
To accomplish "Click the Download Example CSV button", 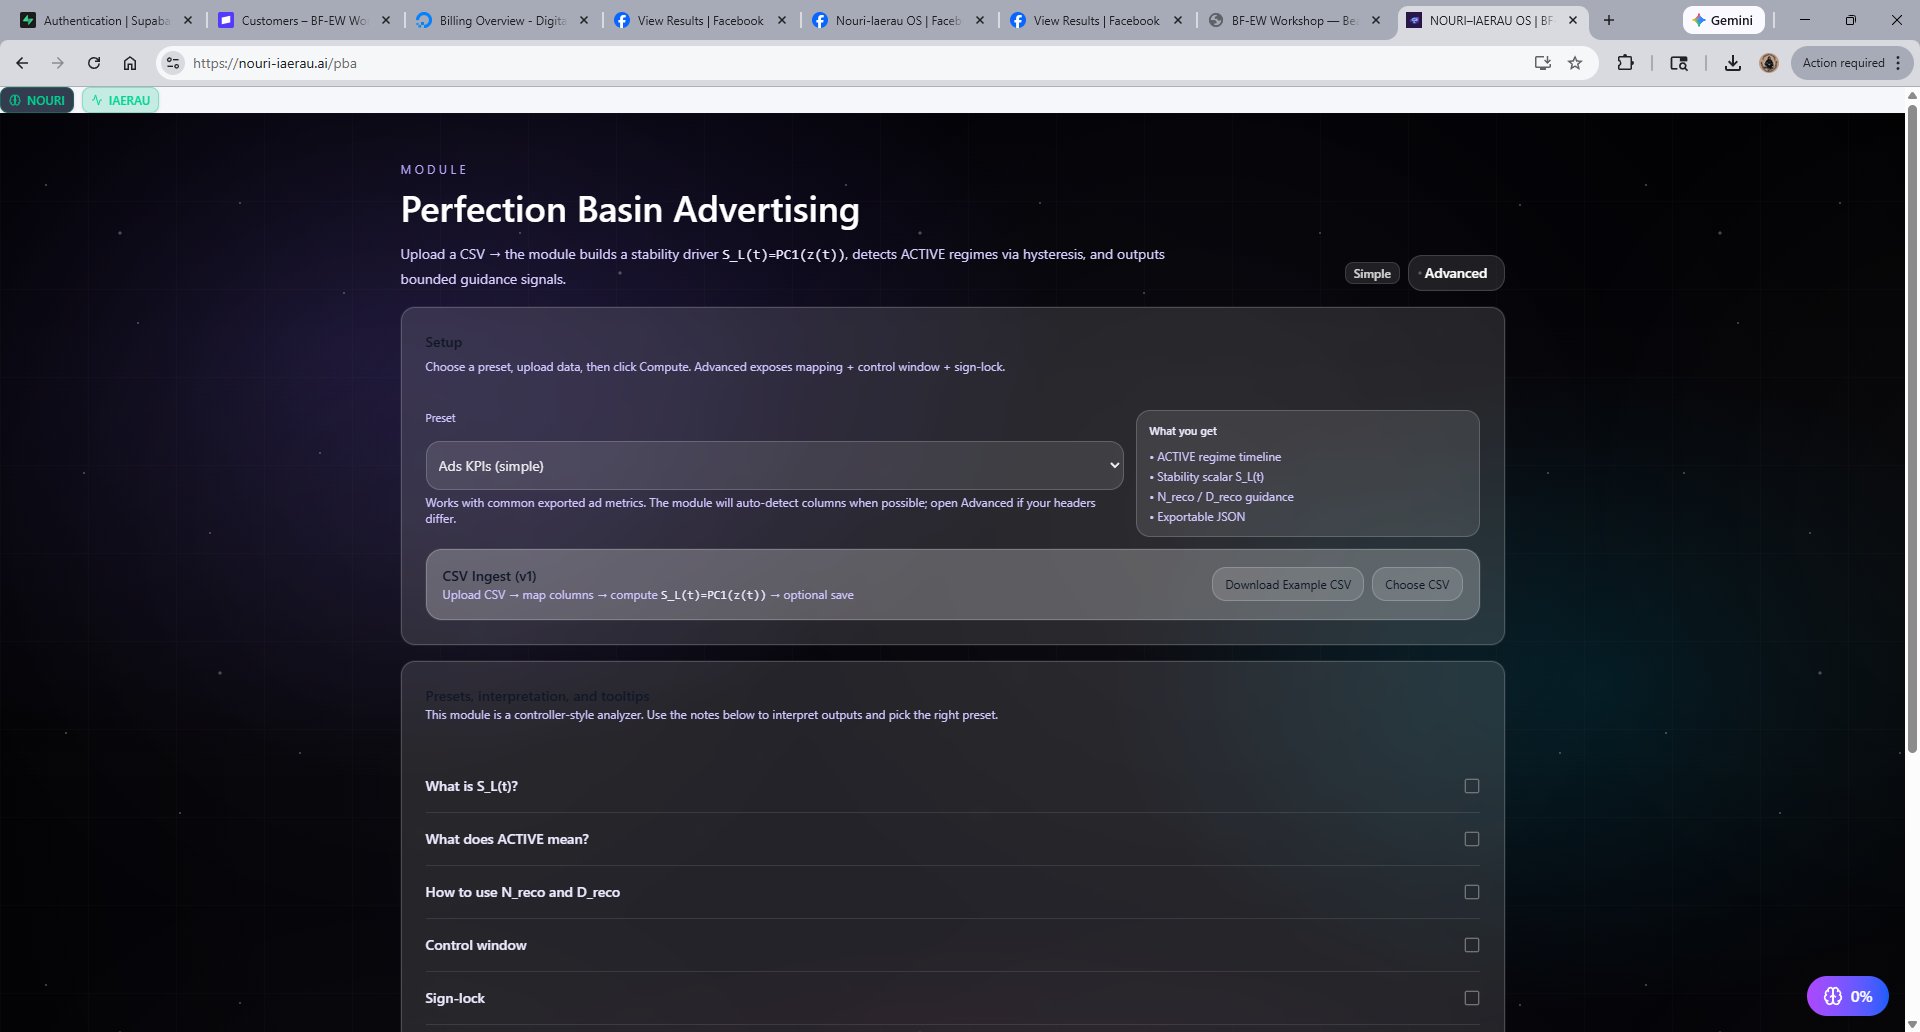I will [x=1287, y=584].
